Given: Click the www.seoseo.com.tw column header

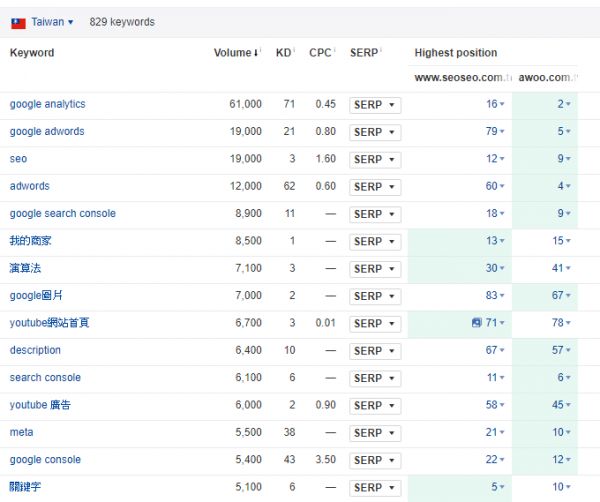Looking at the screenshot, I should 463,78.
